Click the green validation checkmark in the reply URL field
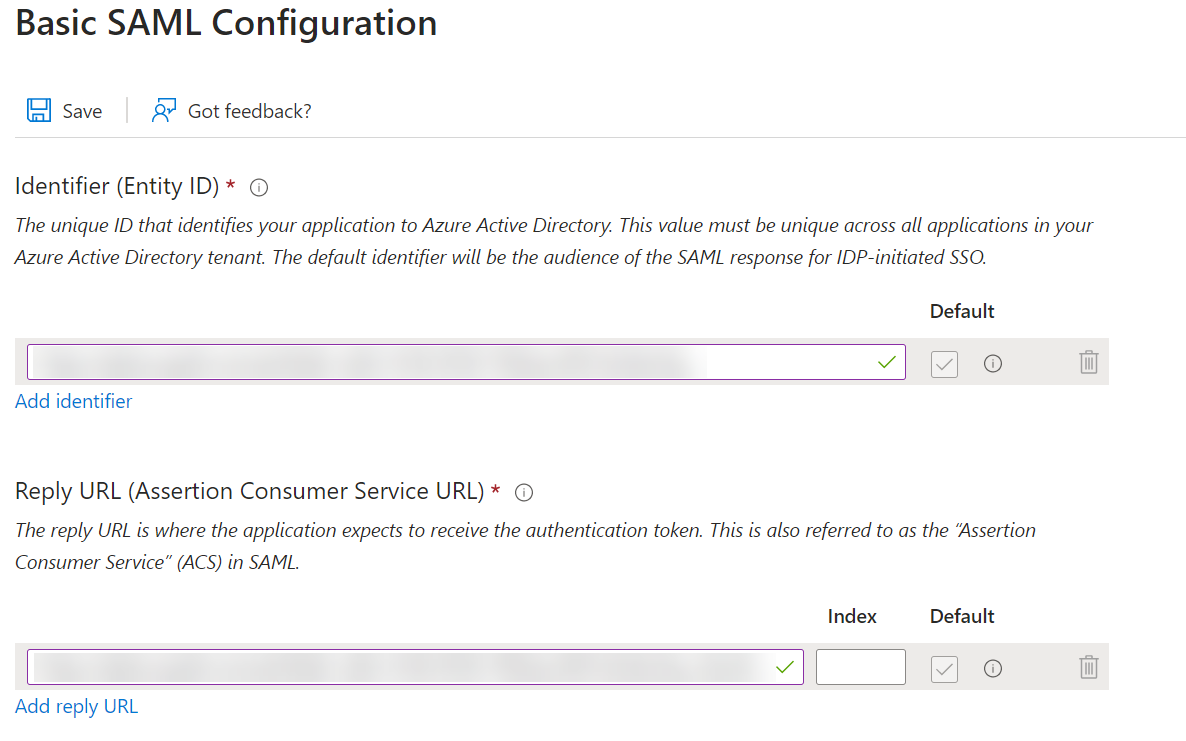 pos(784,667)
